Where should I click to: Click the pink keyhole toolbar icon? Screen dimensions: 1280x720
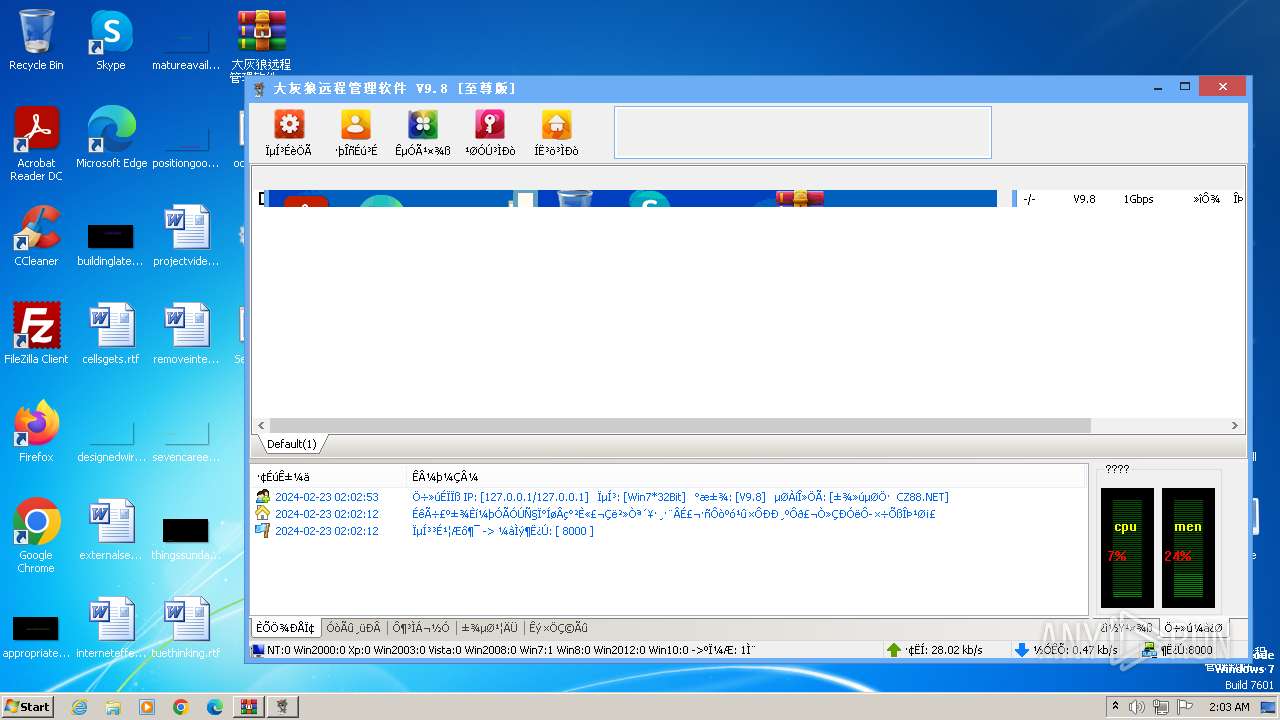click(490, 124)
